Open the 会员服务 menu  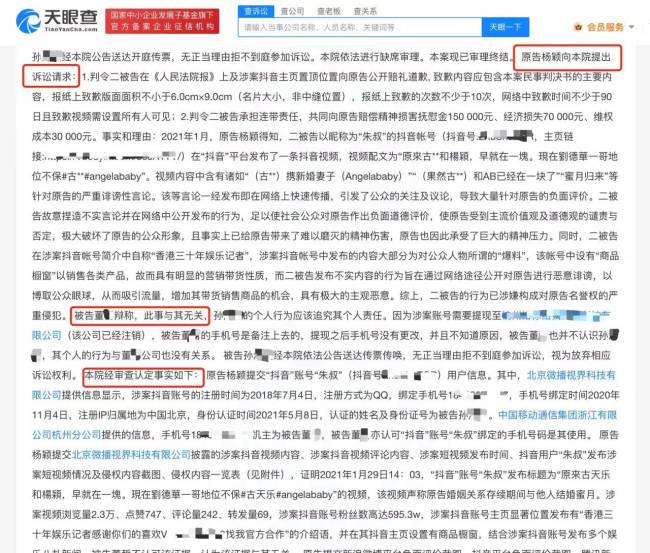[605, 27]
